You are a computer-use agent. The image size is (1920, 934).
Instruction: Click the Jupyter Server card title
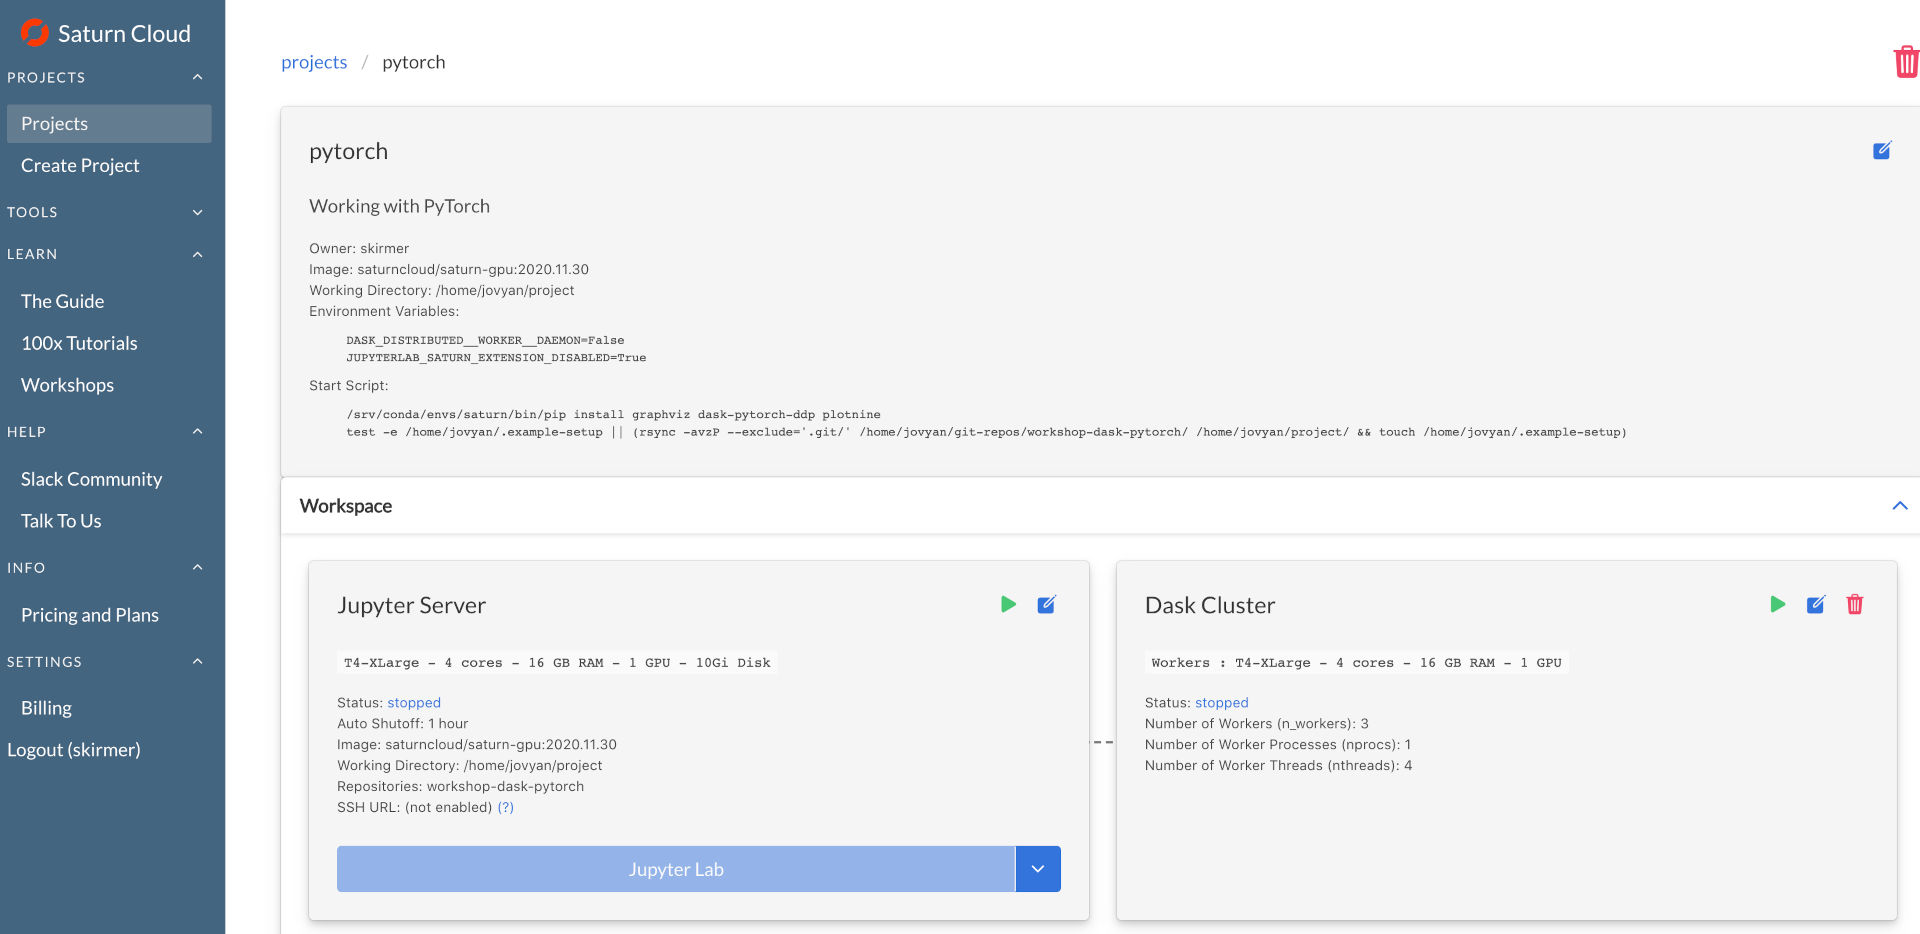(411, 606)
